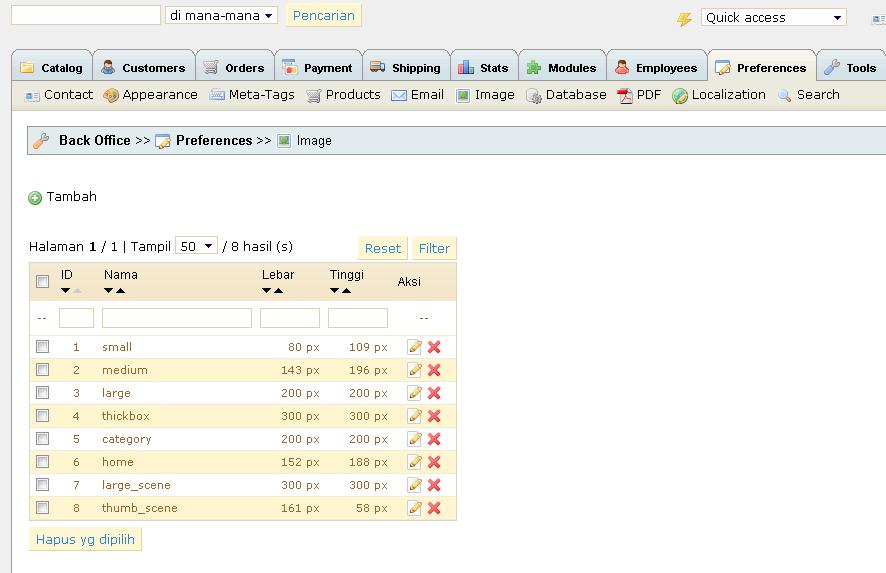Open the Customers tab
Screen dimensions: 886x573
pos(144,68)
